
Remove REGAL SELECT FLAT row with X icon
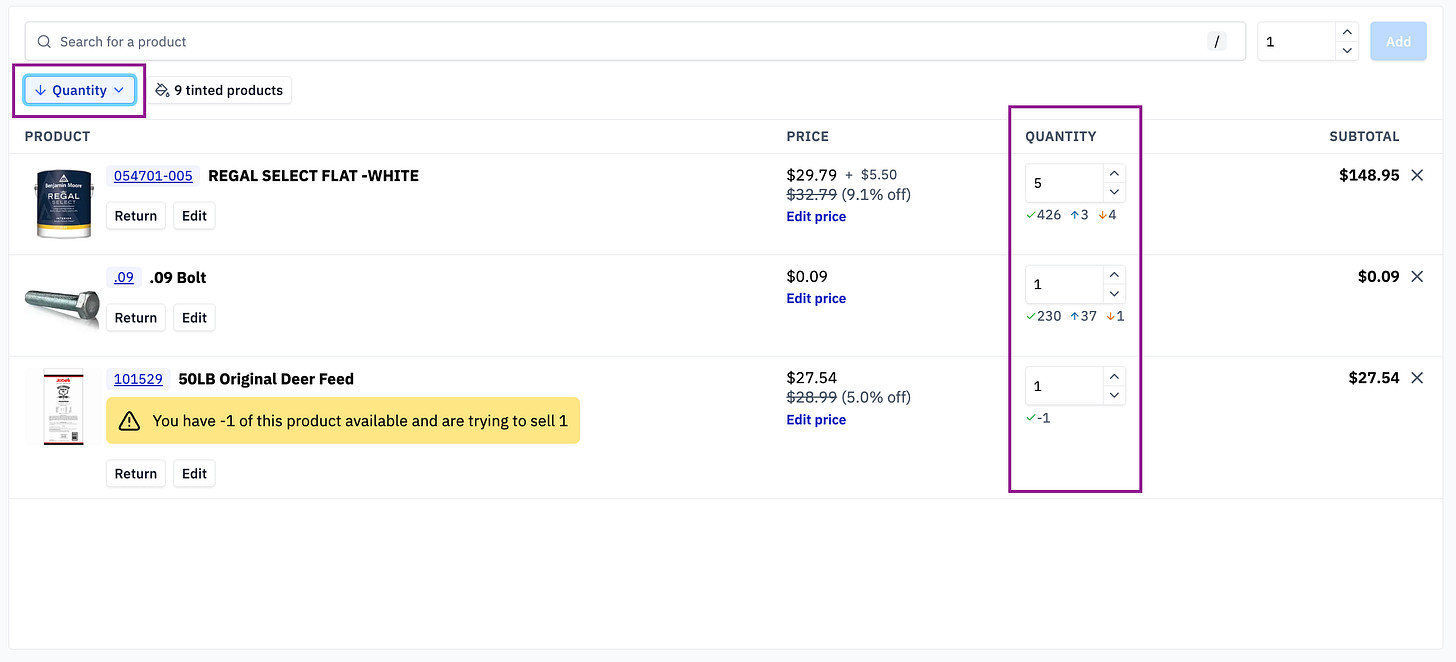click(1417, 175)
